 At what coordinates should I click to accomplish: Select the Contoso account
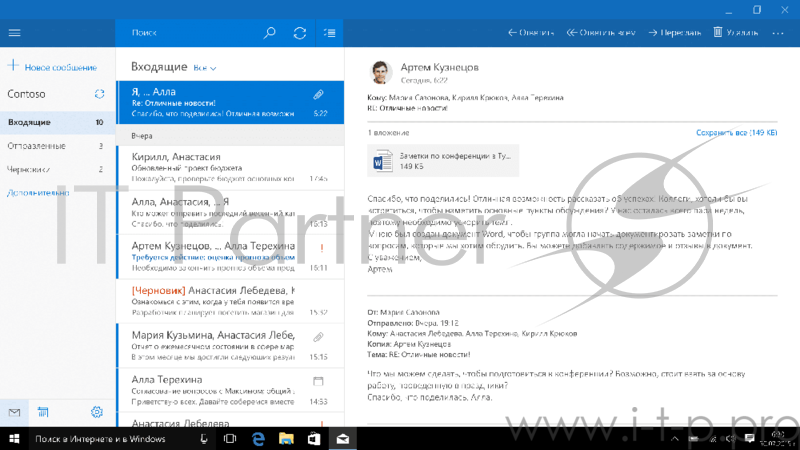pyautogui.click(x=27, y=94)
